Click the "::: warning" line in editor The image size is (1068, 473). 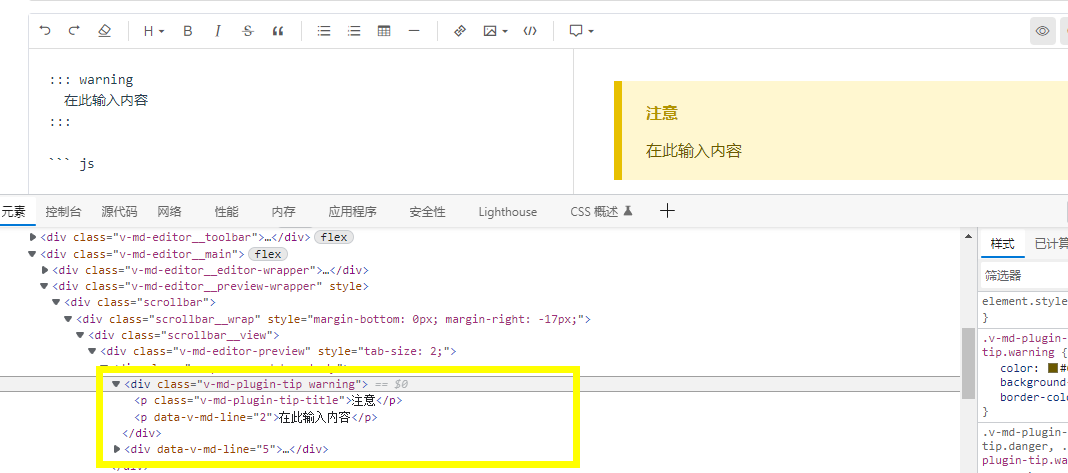coord(91,80)
